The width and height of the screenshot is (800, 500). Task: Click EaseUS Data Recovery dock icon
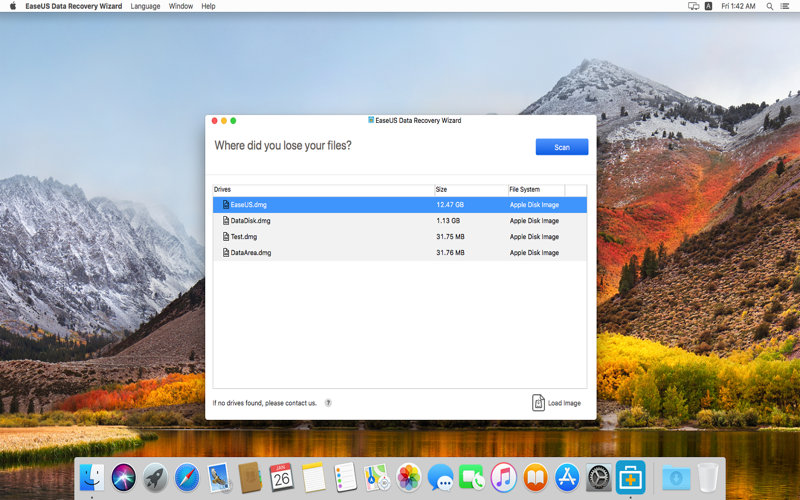click(631, 477)
